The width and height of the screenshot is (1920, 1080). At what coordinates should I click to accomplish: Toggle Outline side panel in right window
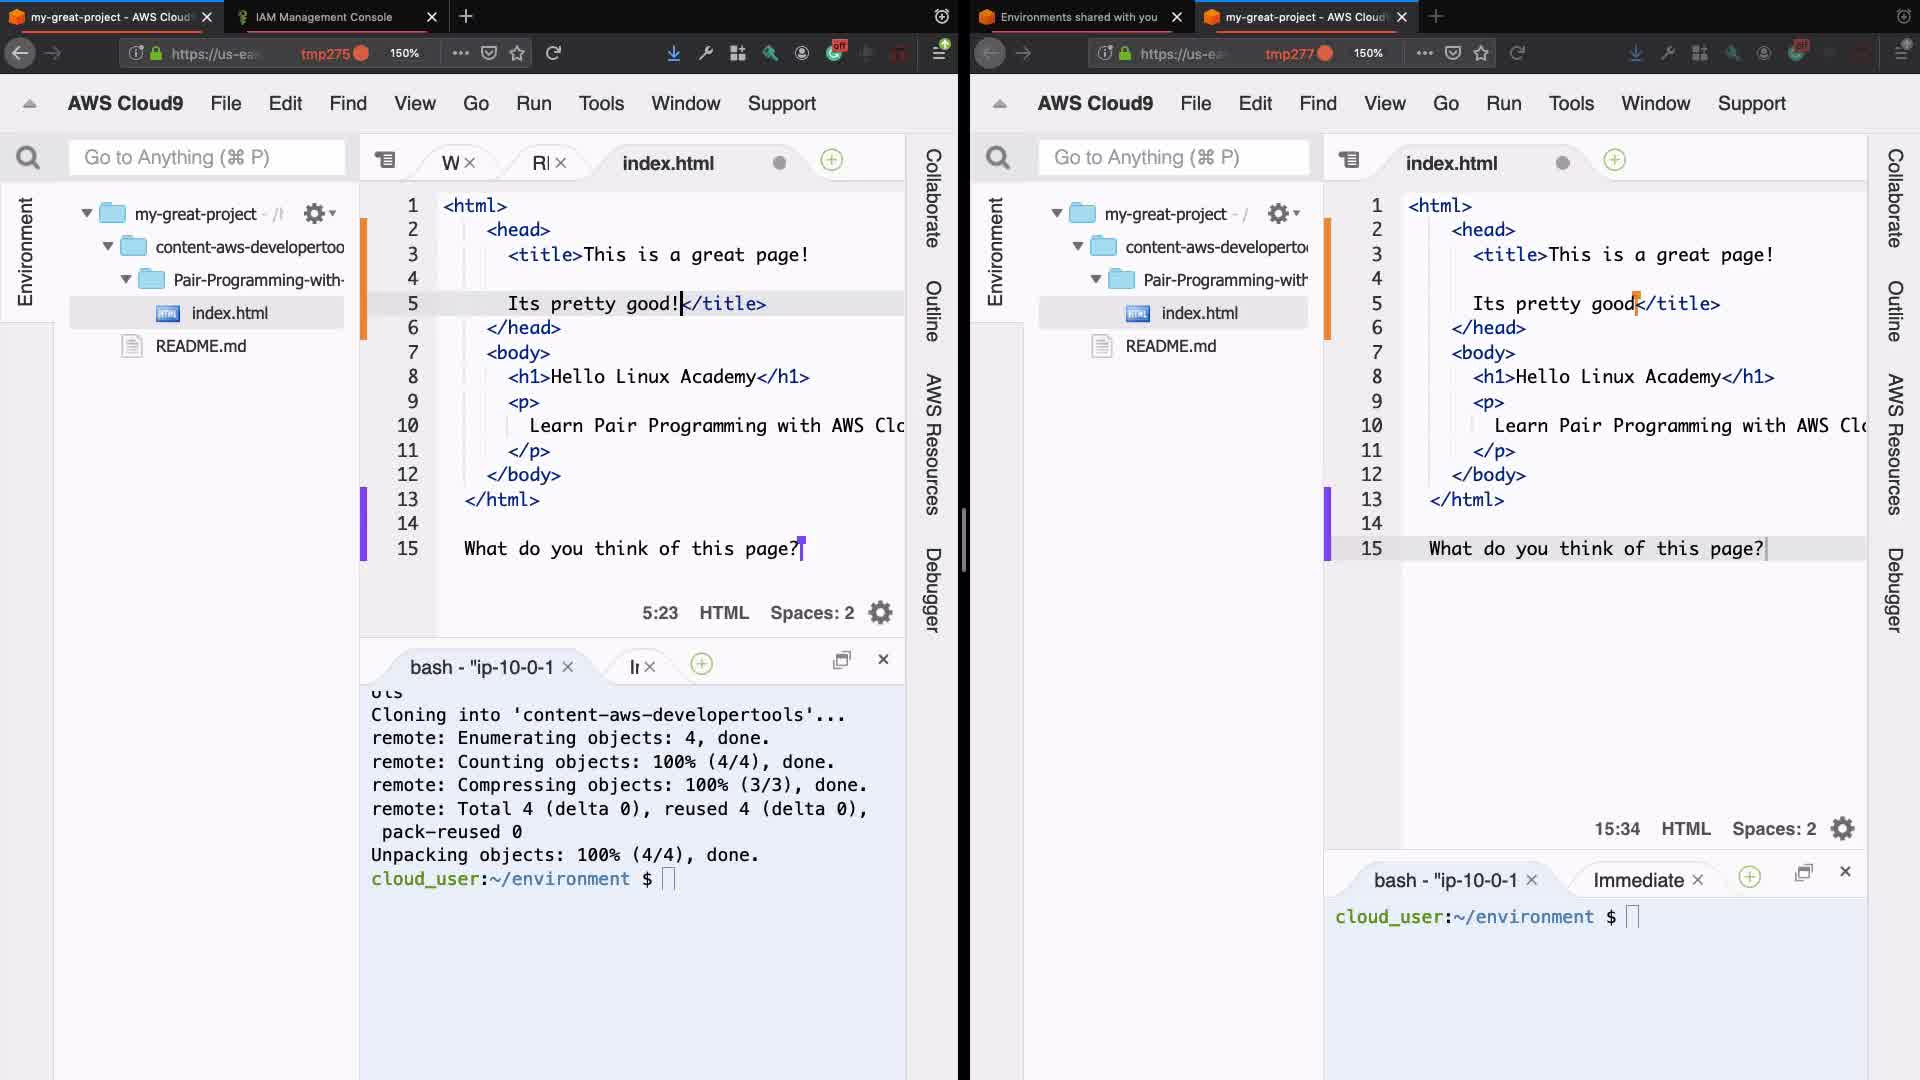(x=1894, y=311)
